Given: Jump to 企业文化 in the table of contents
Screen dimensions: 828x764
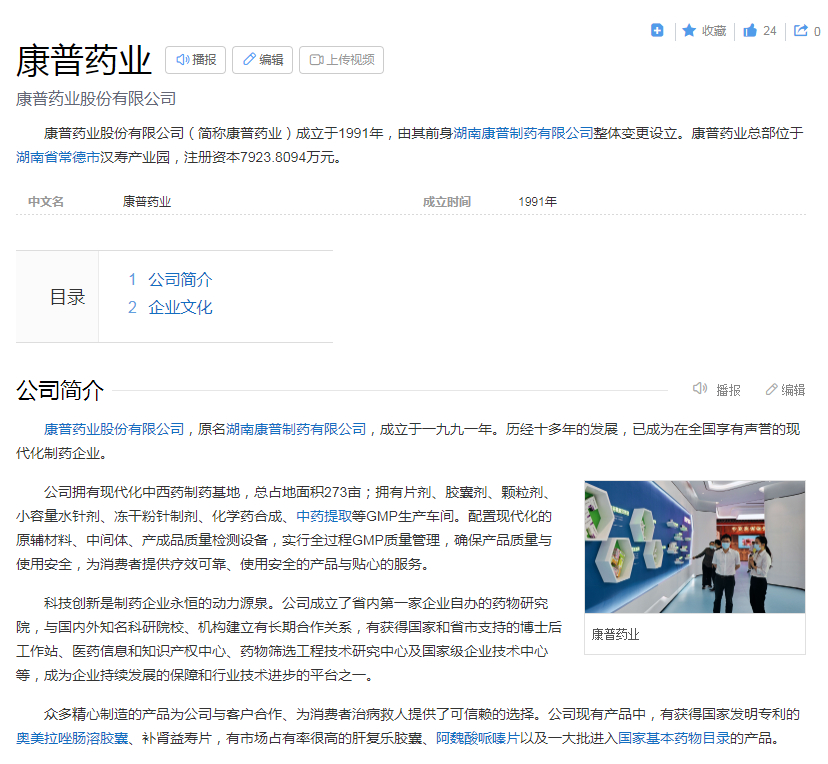Looking at the screenshot, I should [x=180, y=307].
